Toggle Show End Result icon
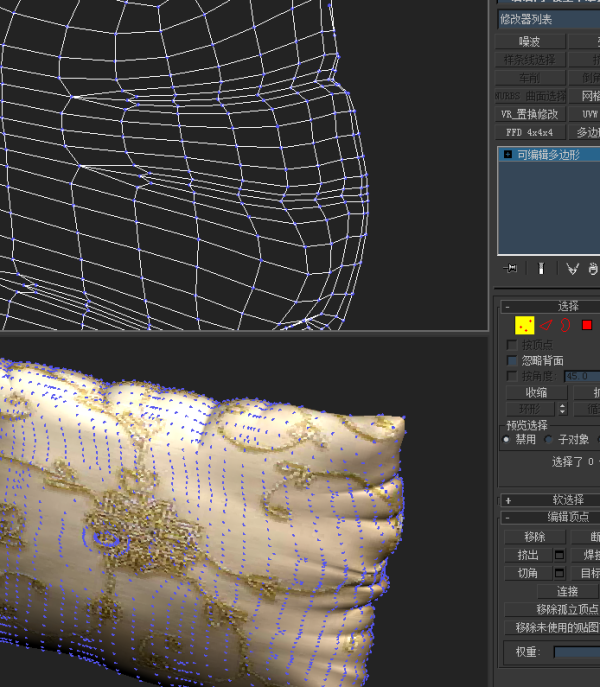The width and height of the screenshot is (600, 687). point(541,268)
